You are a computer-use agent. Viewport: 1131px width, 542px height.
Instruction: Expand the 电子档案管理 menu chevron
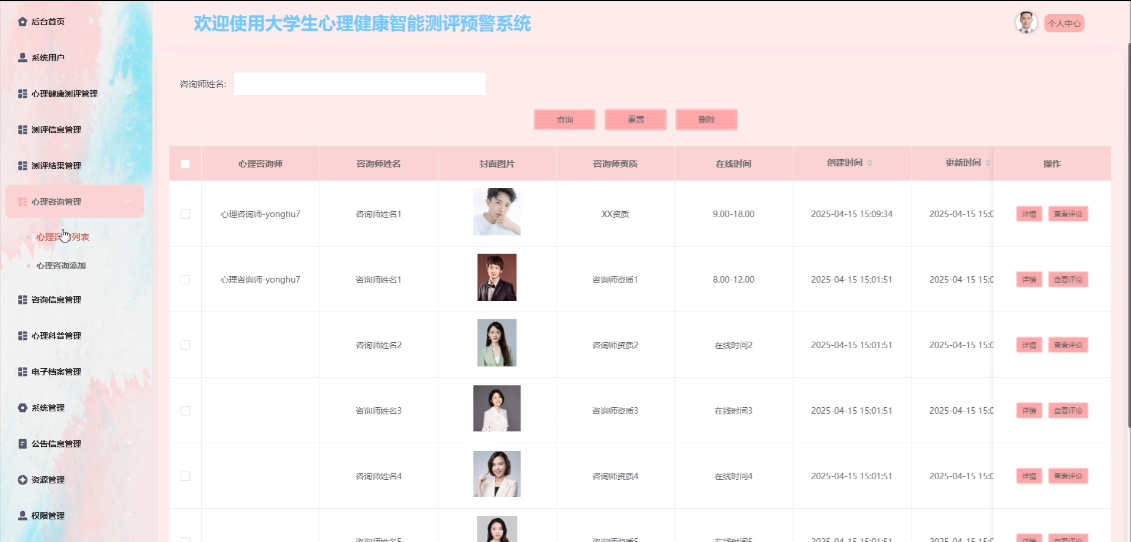(x=128, y=372)
